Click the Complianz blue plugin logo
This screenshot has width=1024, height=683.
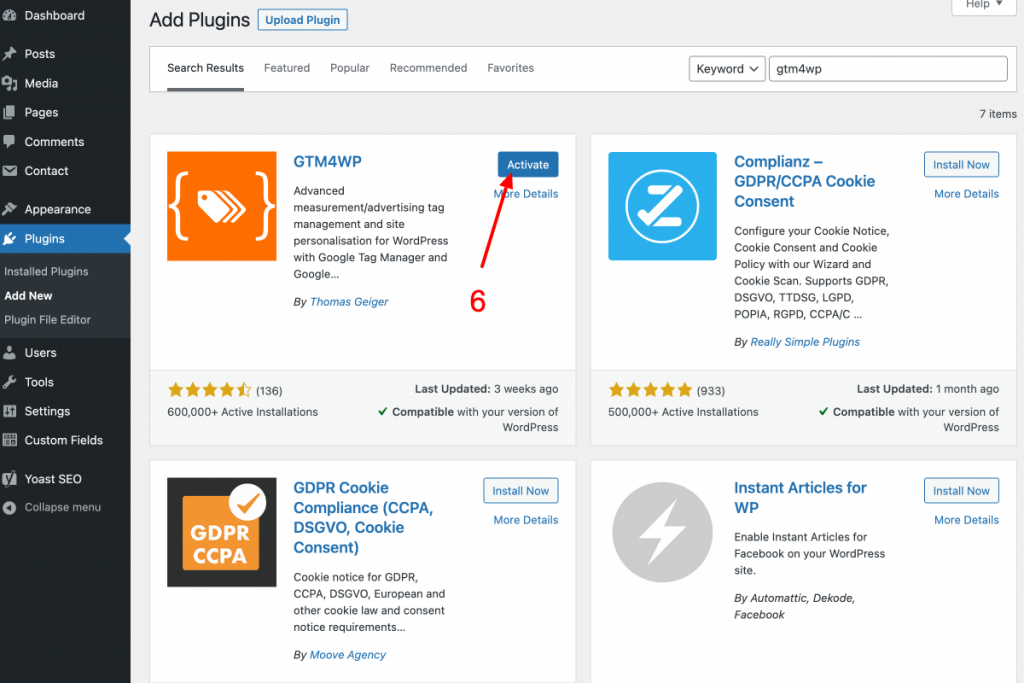[662, 206]
